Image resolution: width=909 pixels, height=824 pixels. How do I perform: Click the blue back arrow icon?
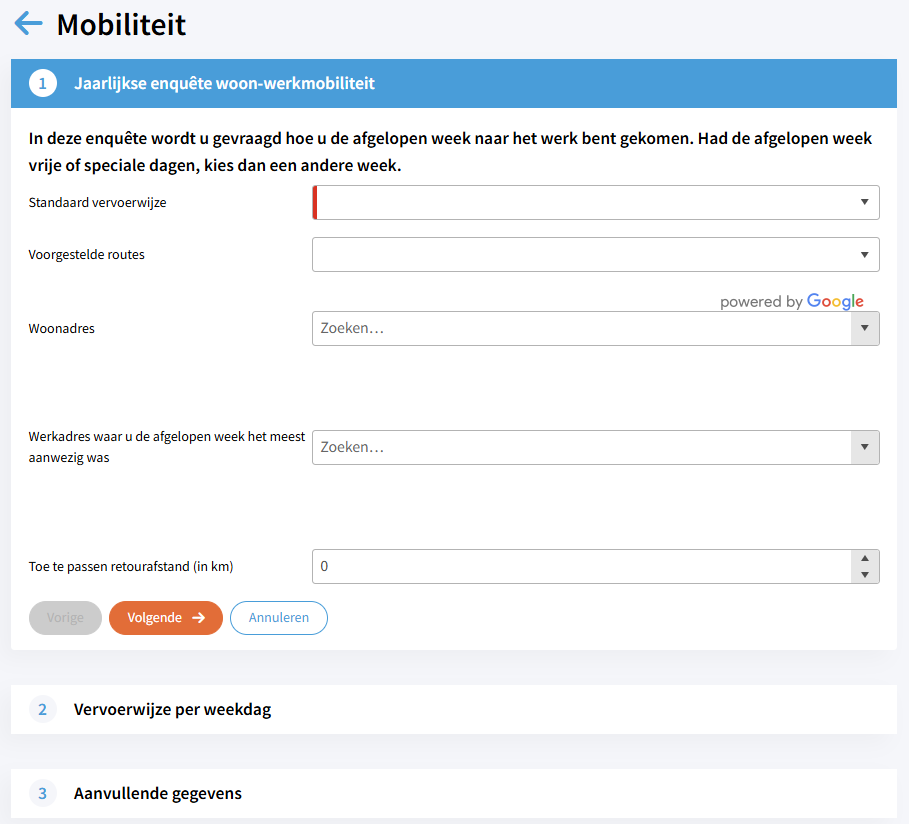[29, 23]
